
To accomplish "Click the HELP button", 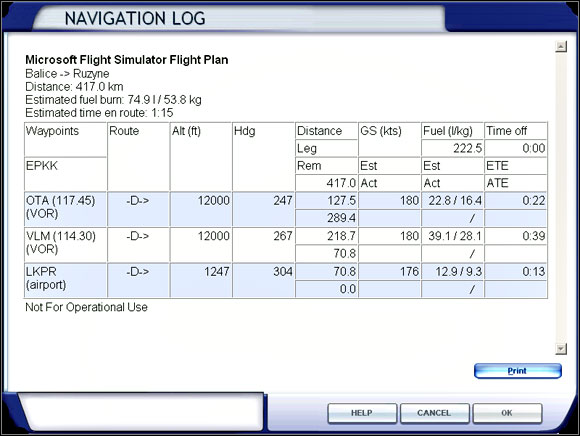I will [x=362, y=413].
